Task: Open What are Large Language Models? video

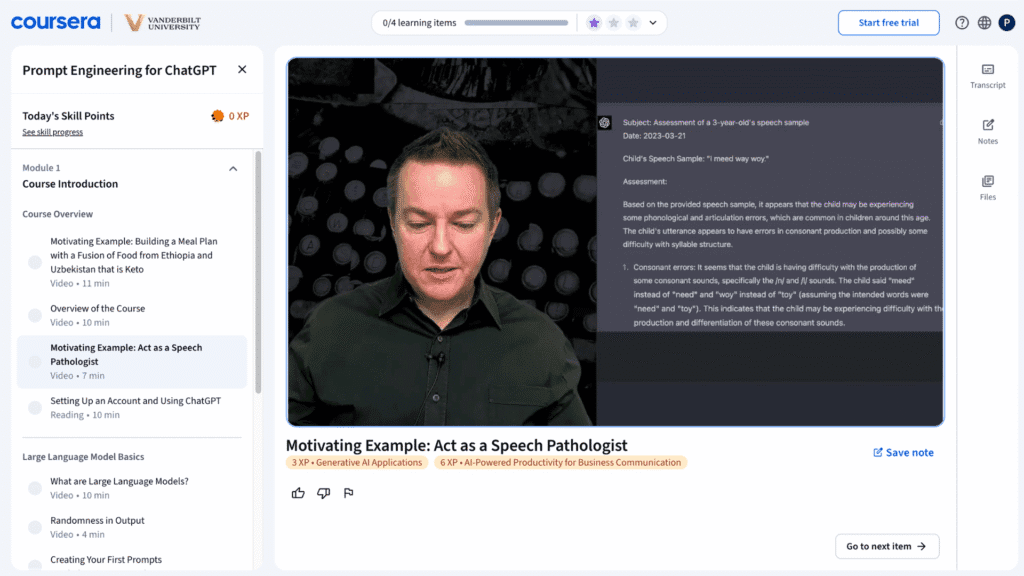Action: tap(134, 488)
